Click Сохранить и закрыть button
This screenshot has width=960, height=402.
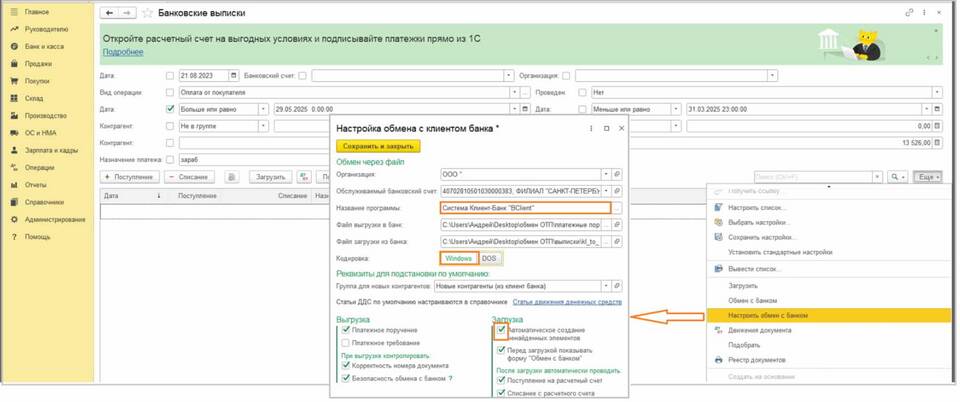(x=378, y=146)
